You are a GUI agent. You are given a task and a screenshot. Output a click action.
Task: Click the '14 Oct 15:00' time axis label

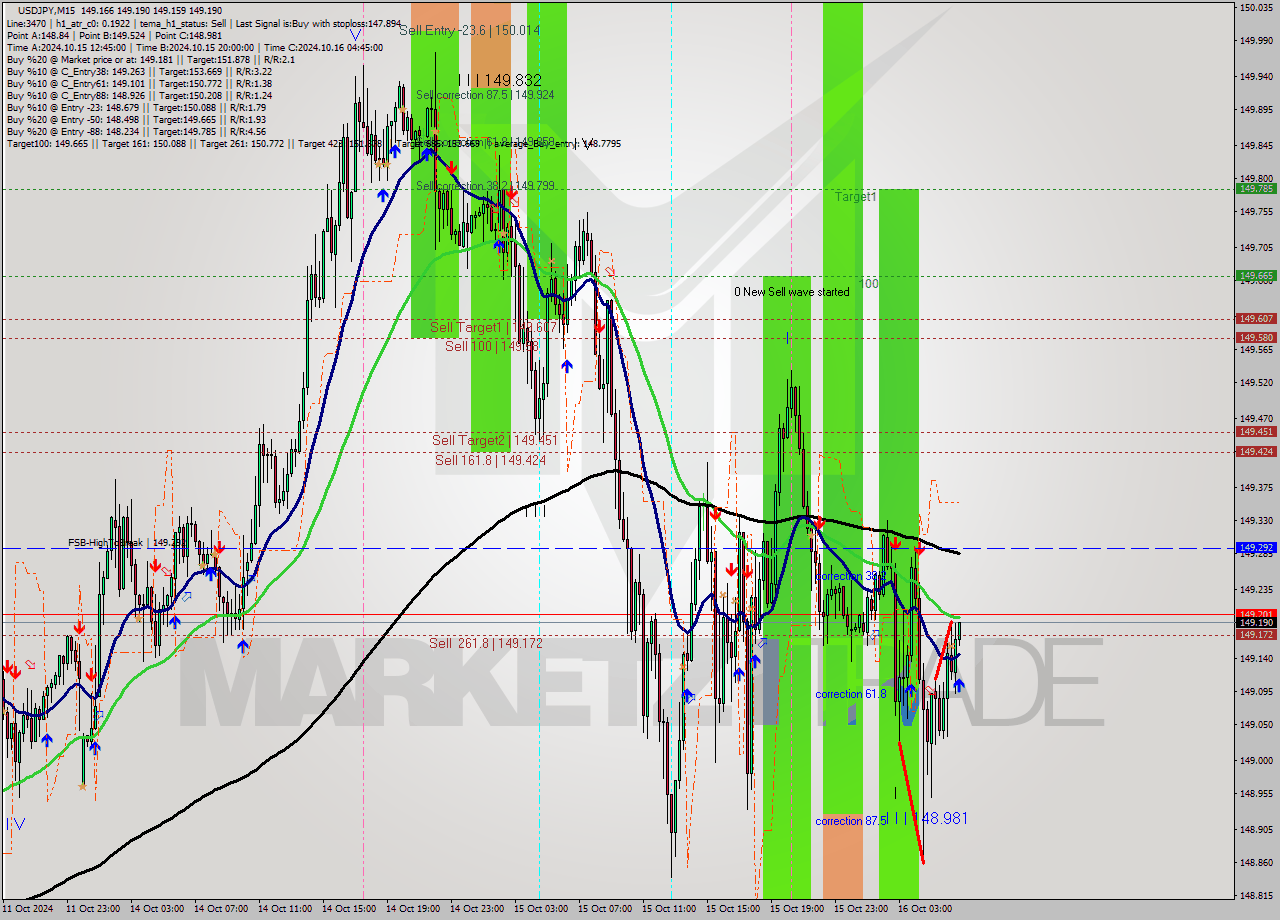click(348, 909)
